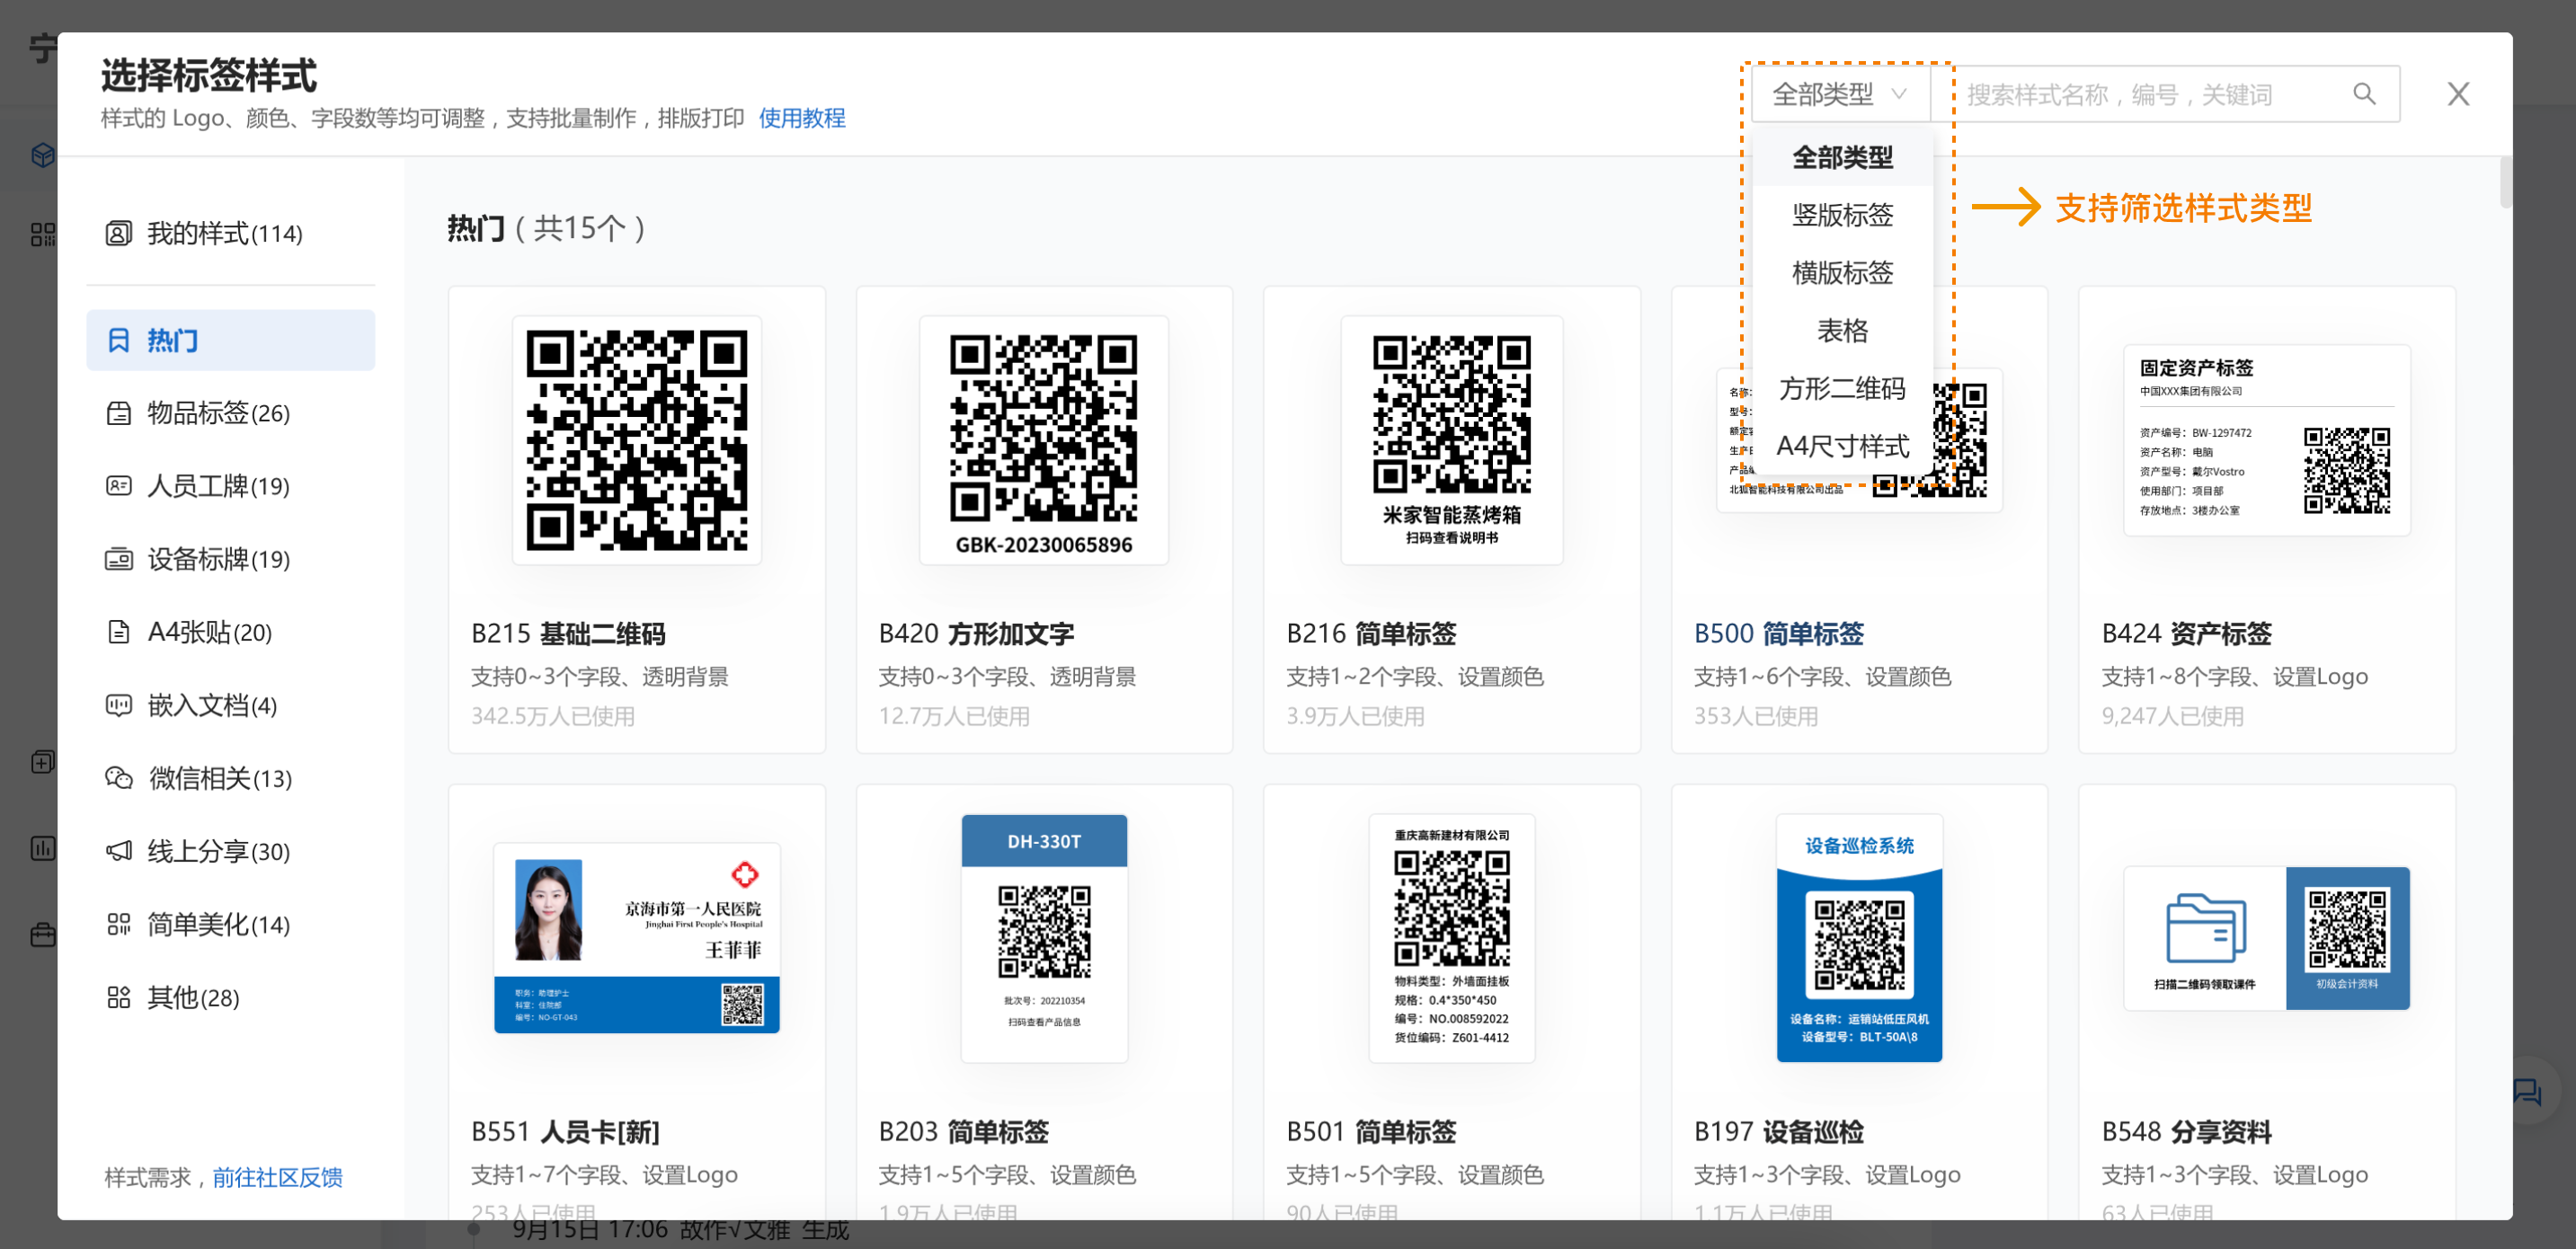Click the 热门（共15个）heading
Screen dimensions: 2576x1249
[547, 228]
